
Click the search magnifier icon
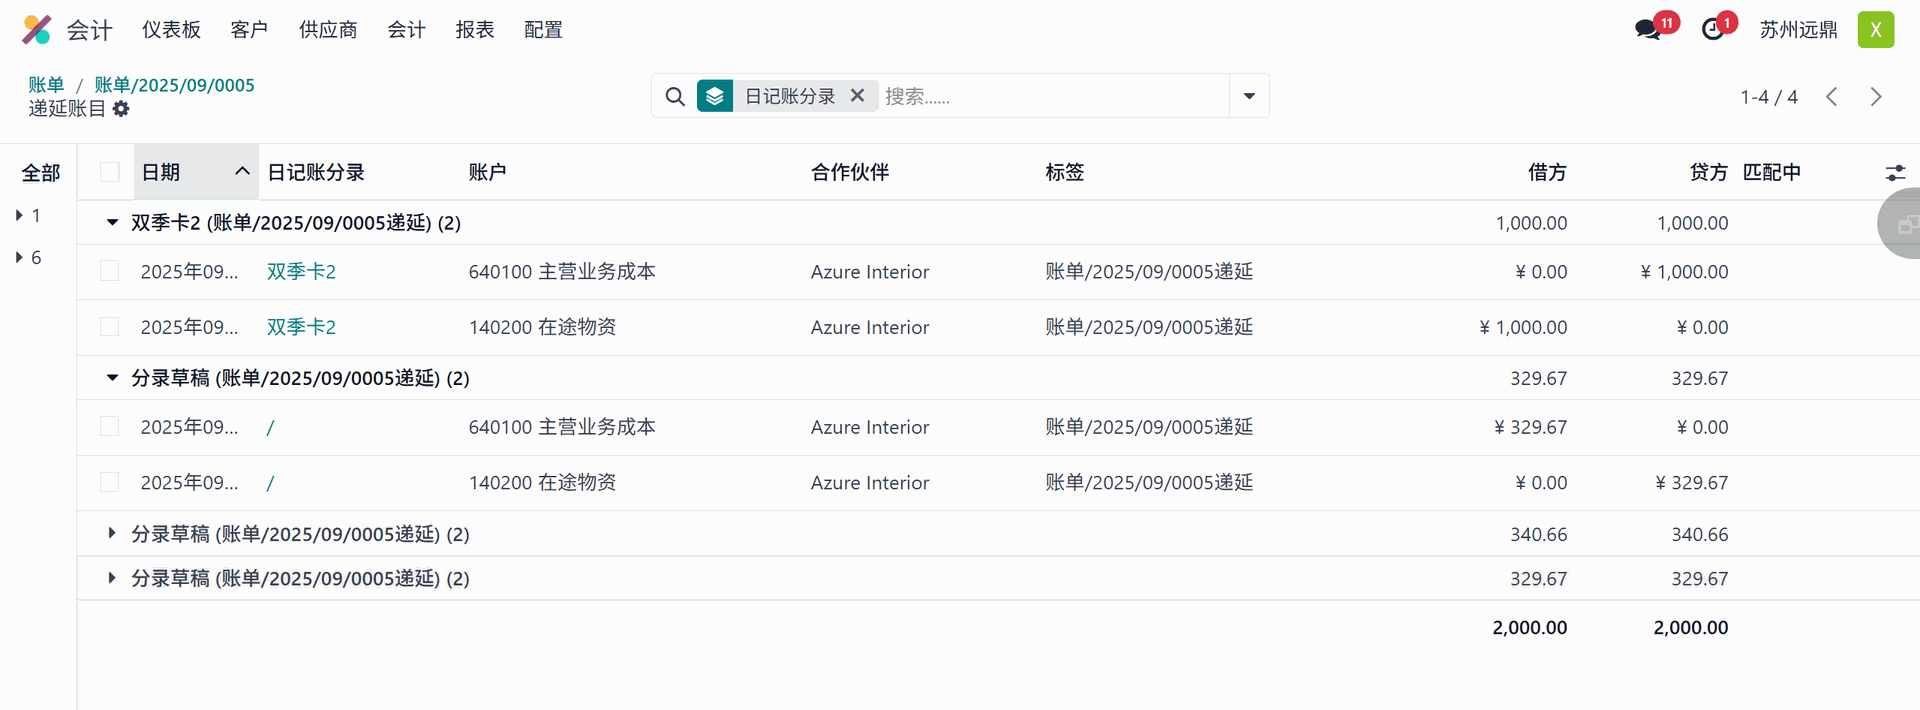pyautogui.click(x=675, y=97)
